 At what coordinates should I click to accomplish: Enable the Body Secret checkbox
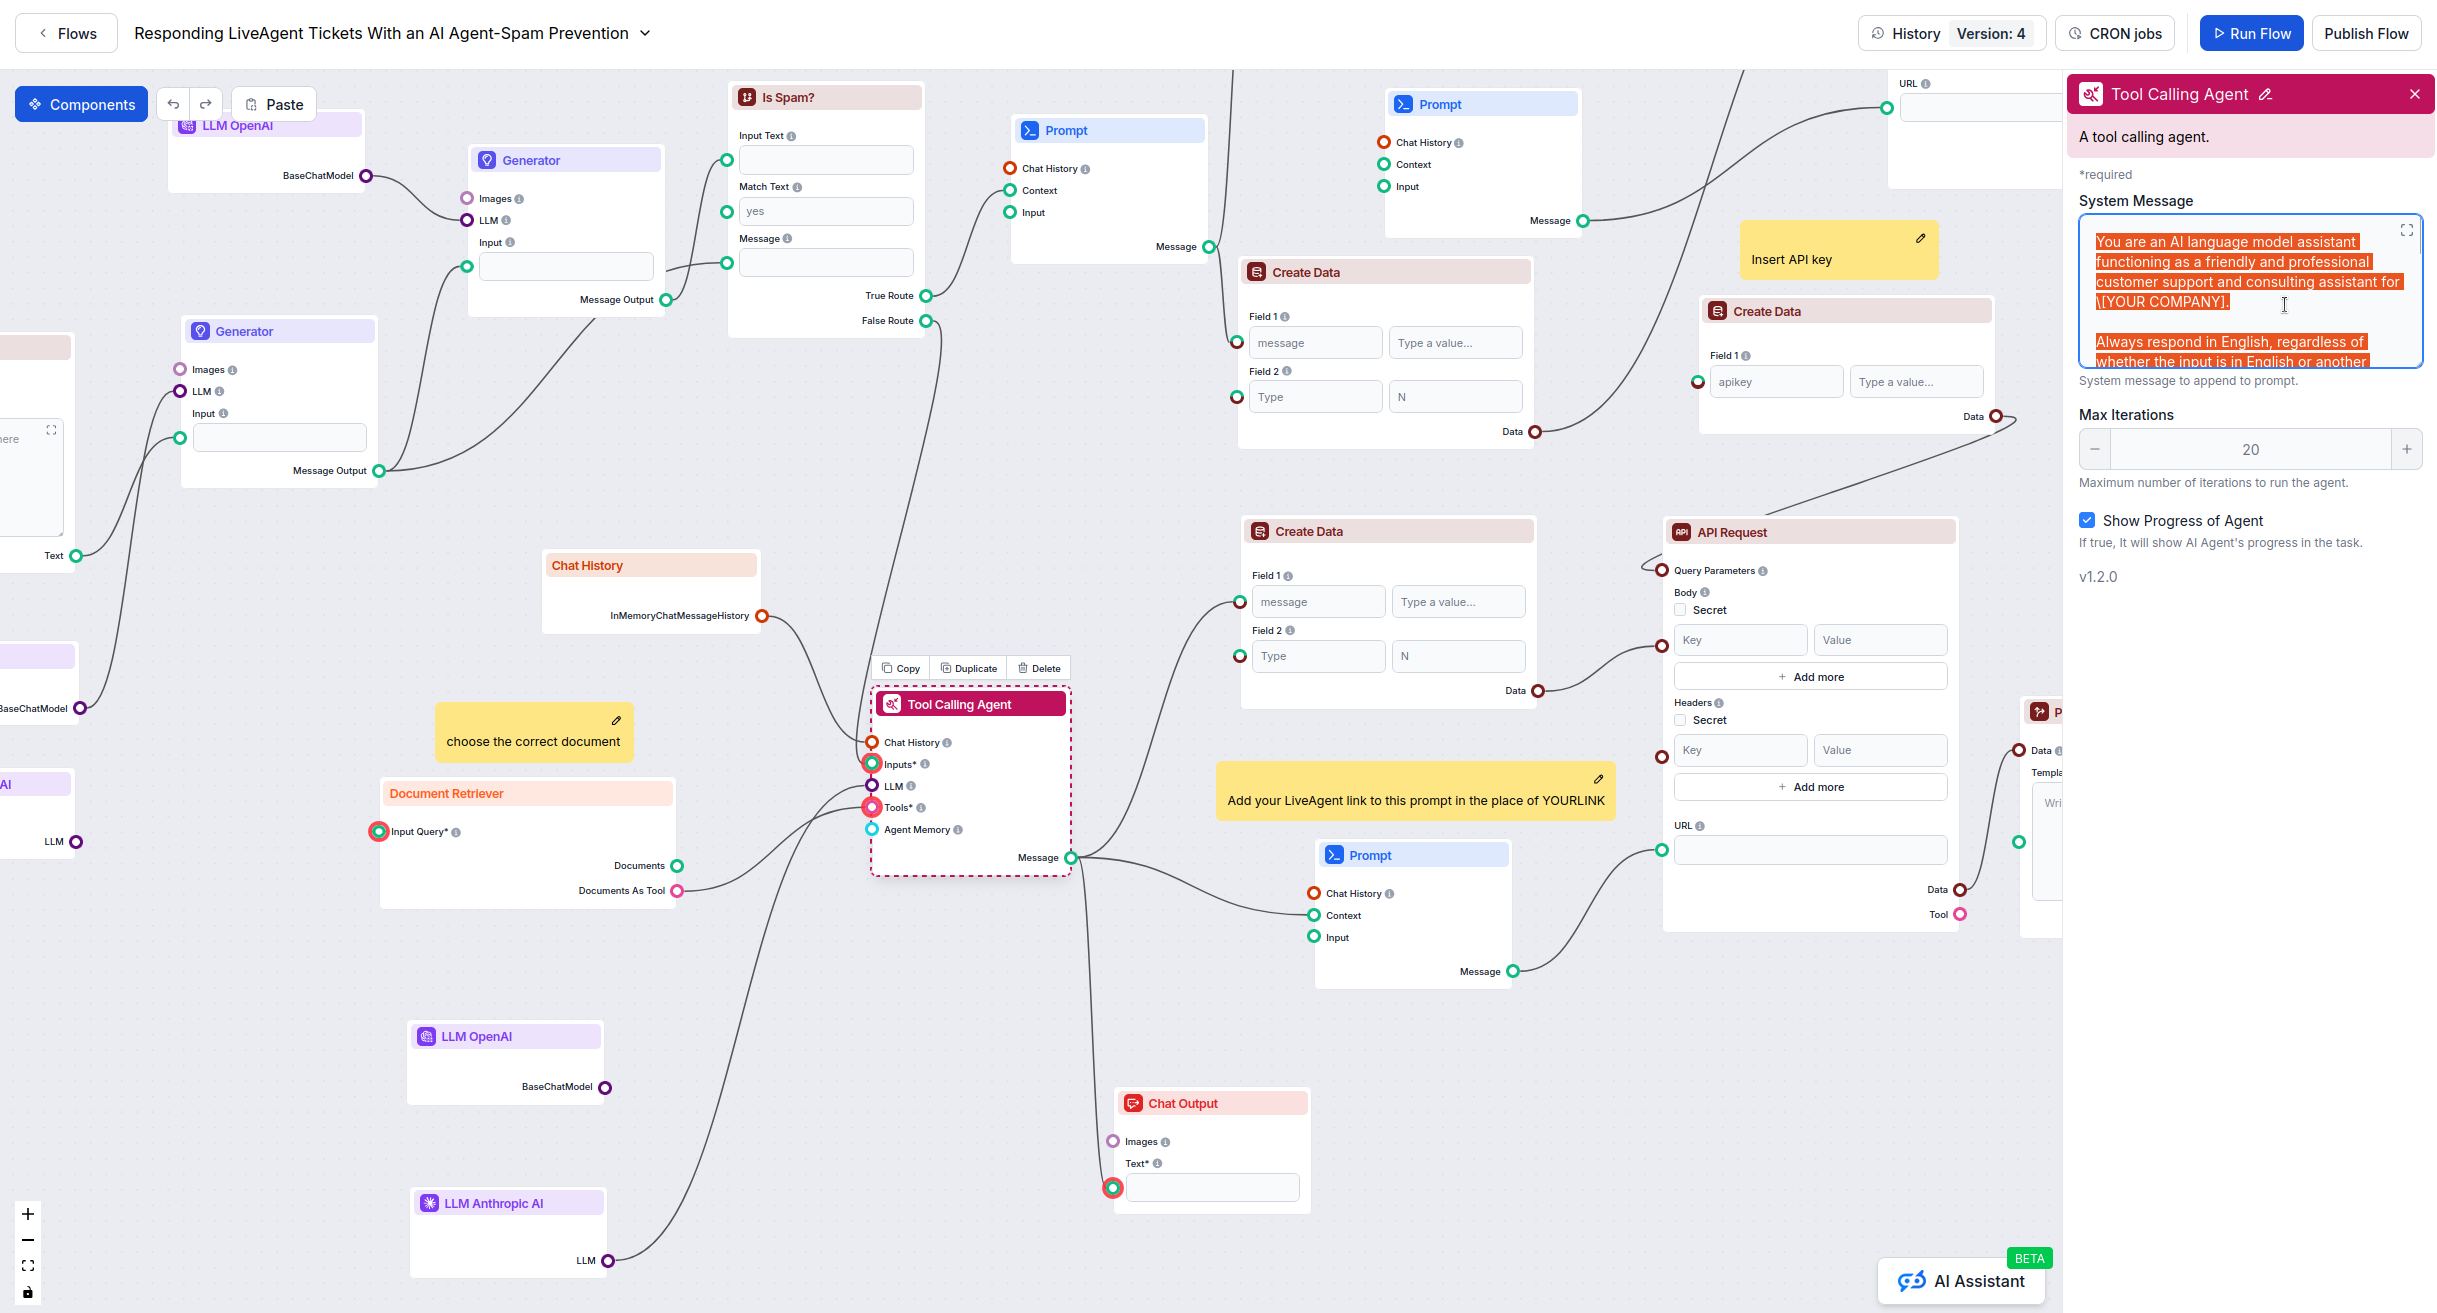1680,610
